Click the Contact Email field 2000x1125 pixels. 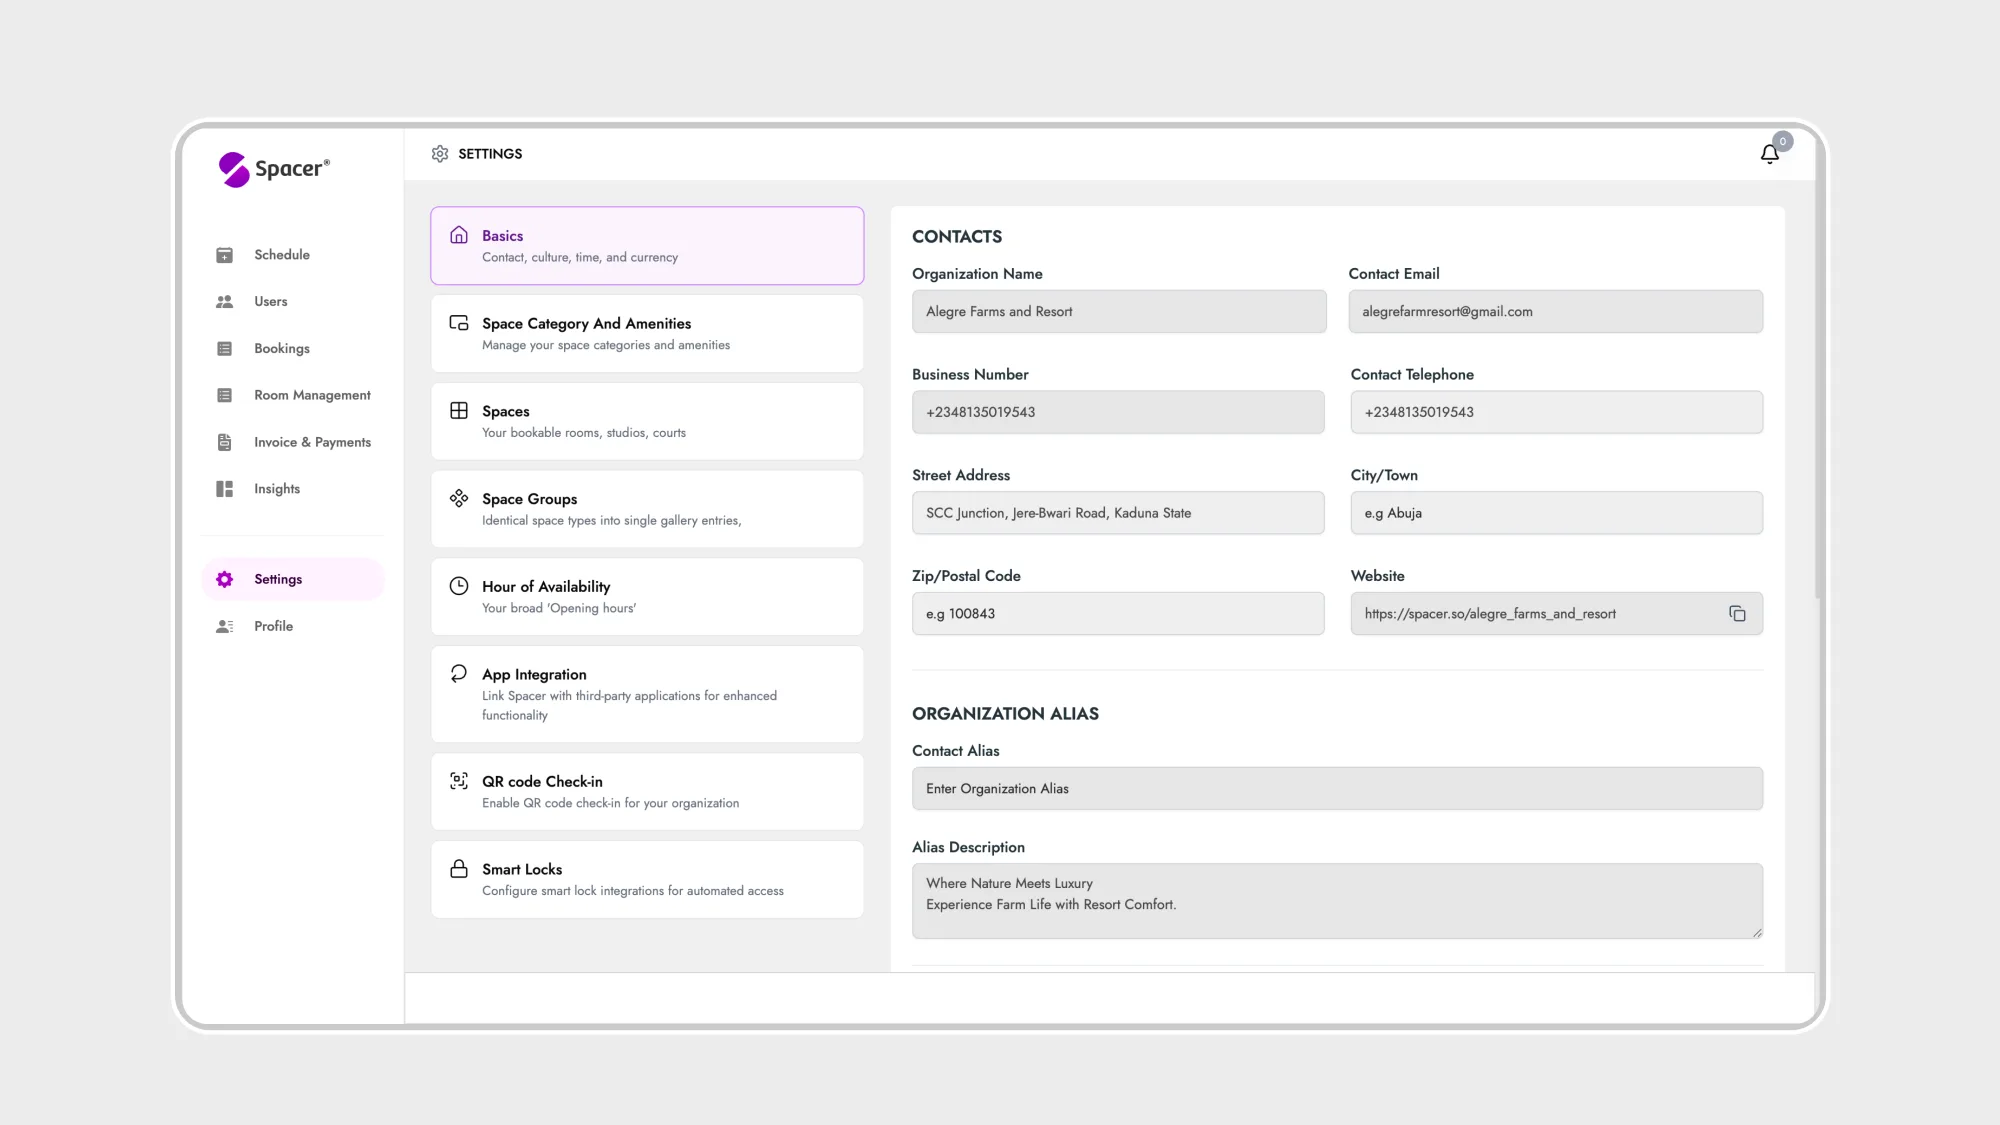pyautogui.click(x=1555, y=312)
